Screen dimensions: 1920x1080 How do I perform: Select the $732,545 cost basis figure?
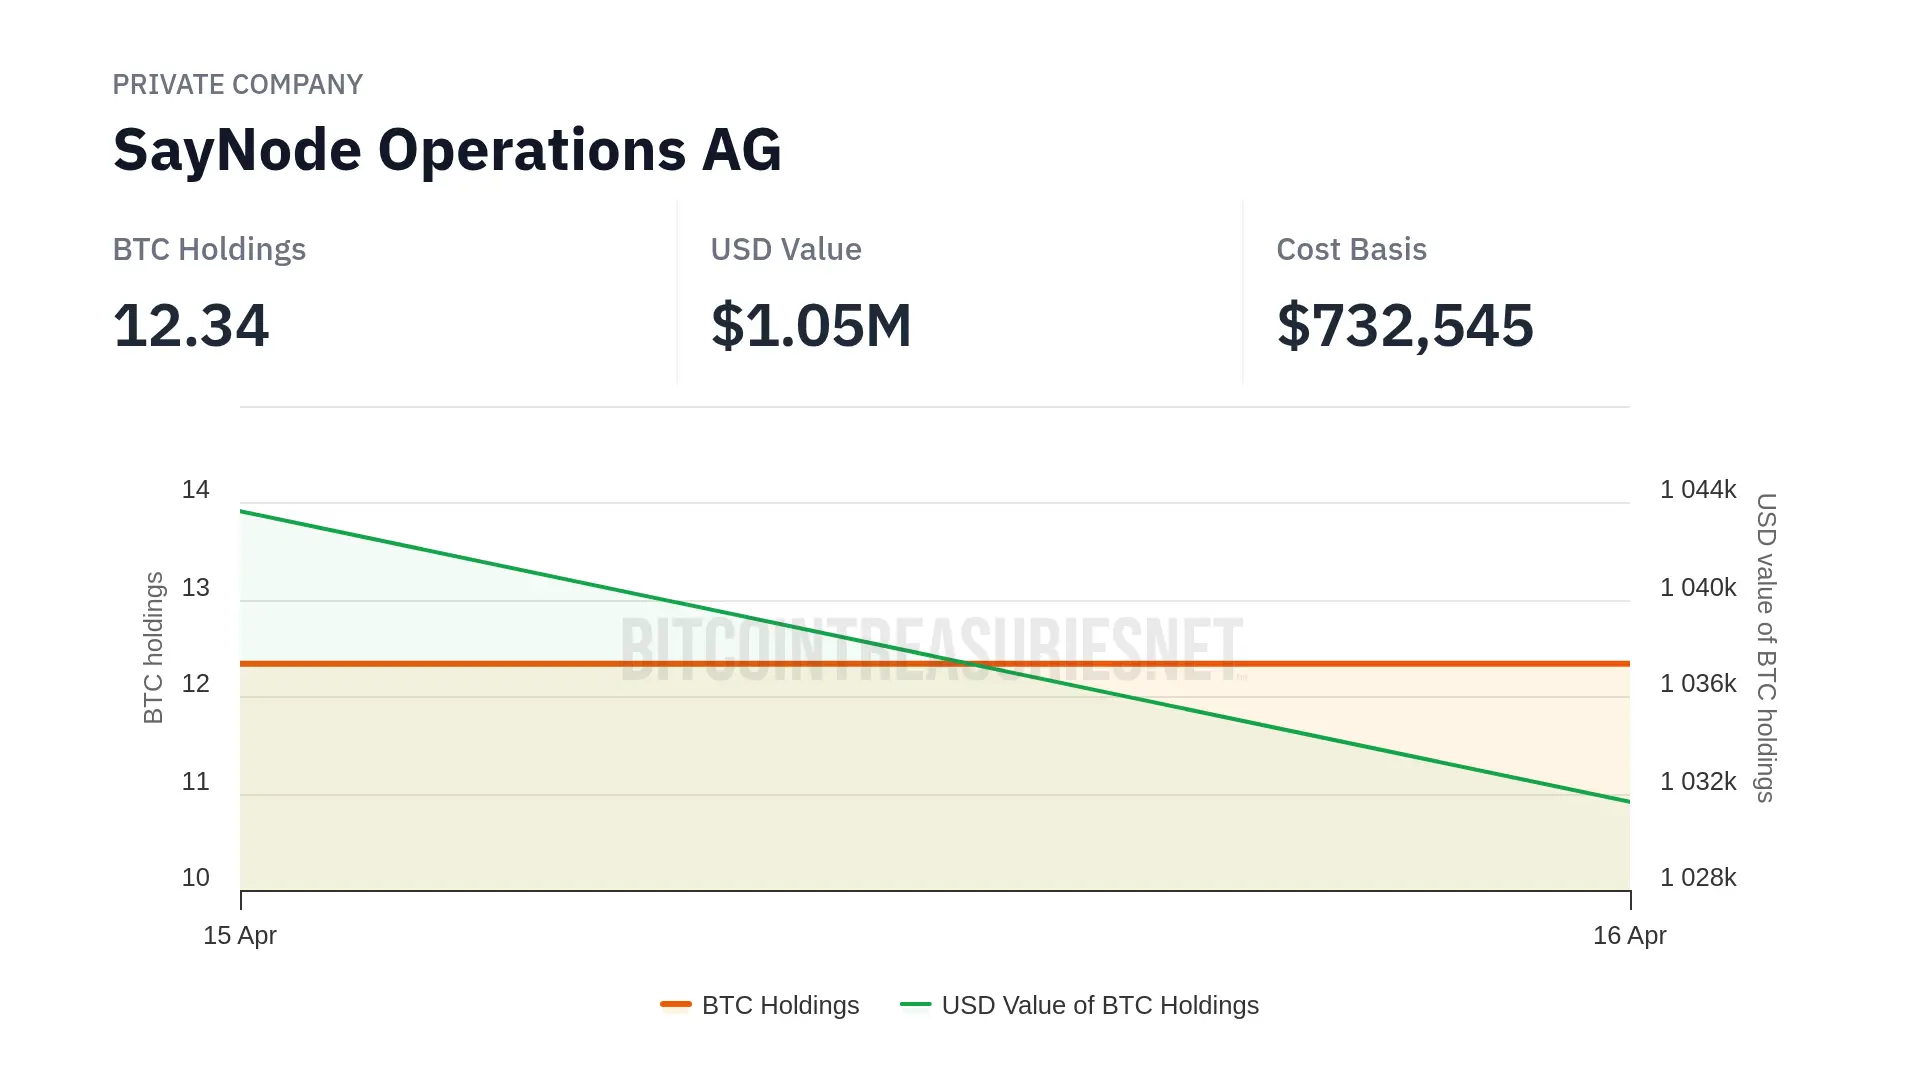1405,326
